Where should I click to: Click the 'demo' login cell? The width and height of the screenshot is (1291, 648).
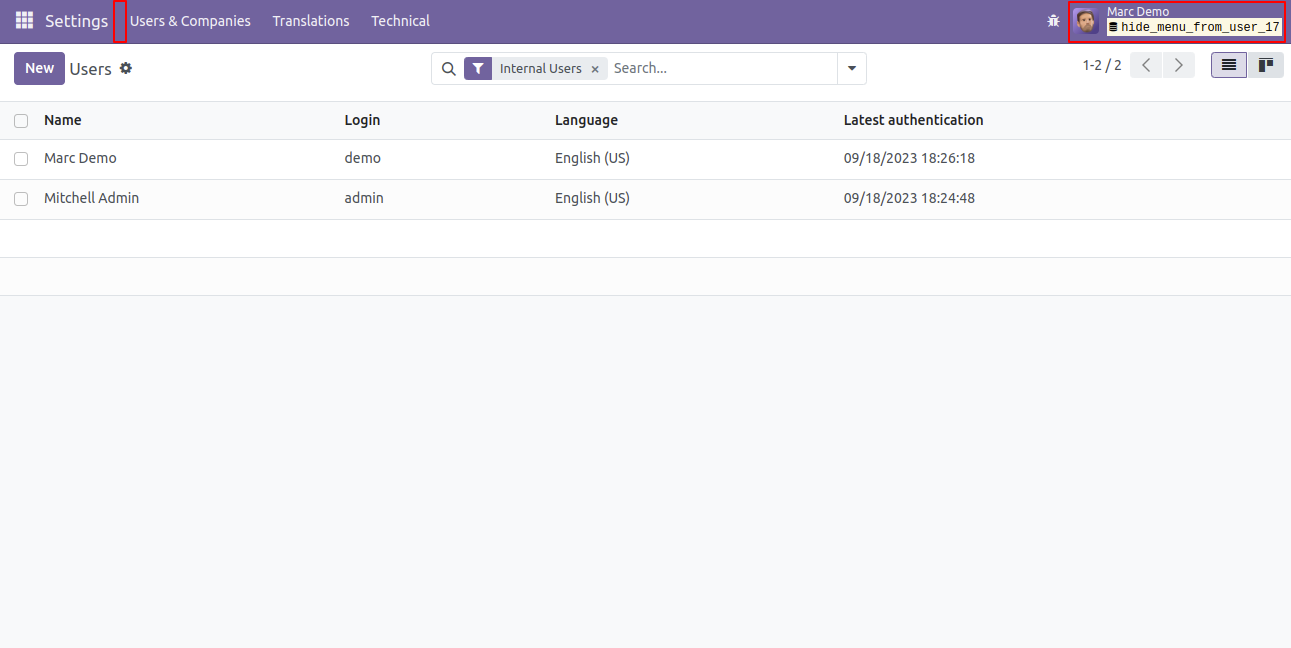point(362,158)
